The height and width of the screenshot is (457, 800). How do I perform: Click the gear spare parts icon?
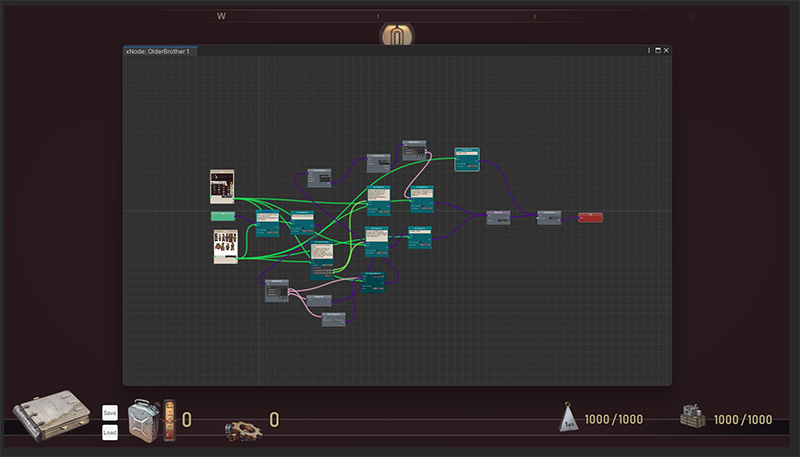(244, 430)
